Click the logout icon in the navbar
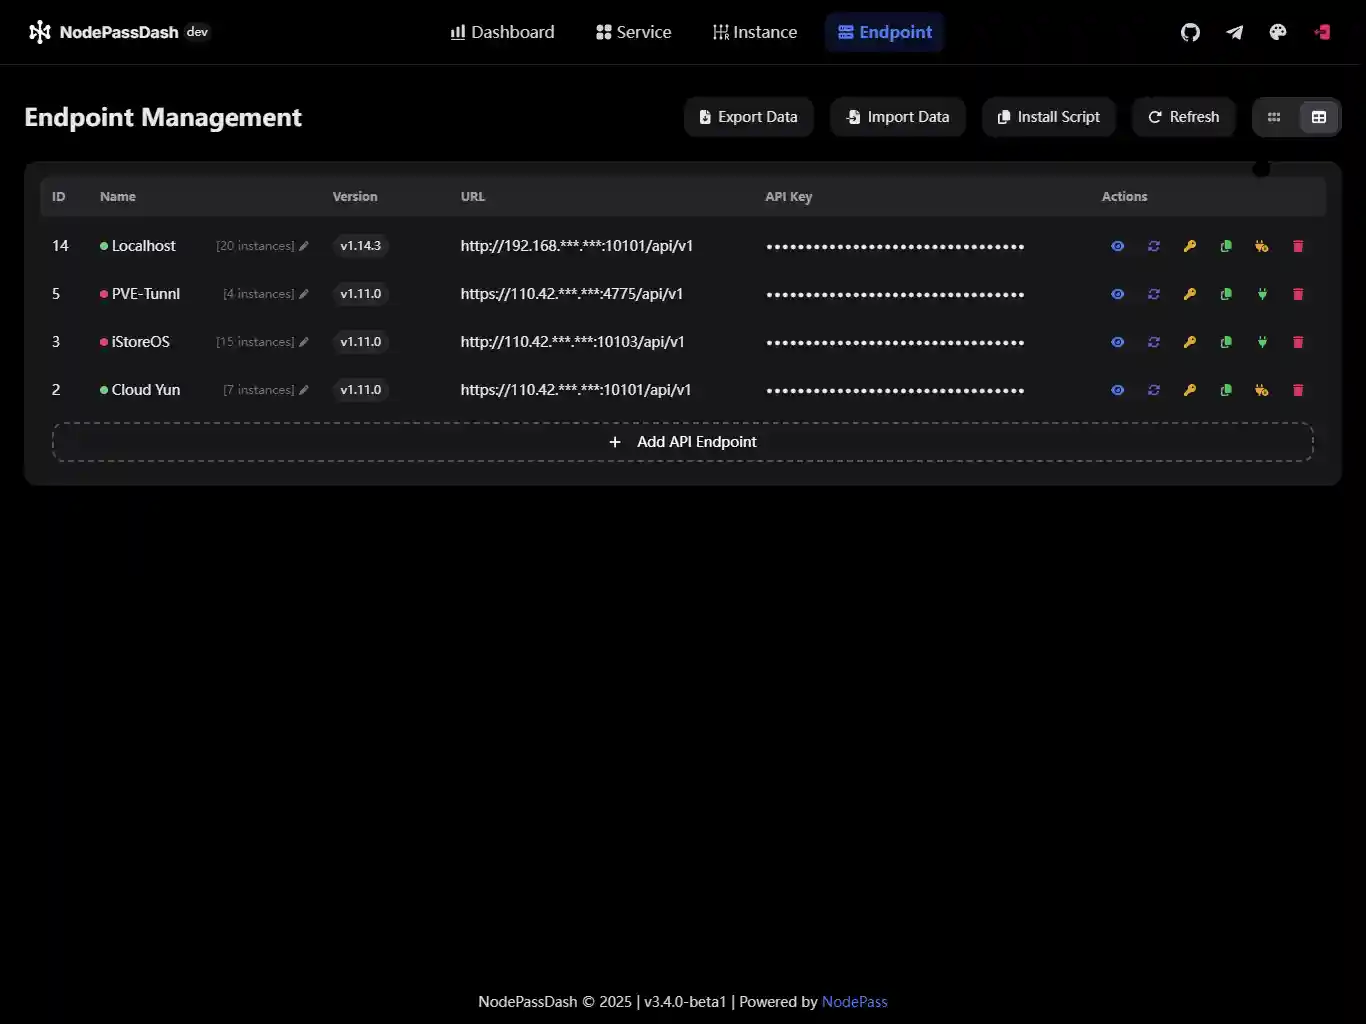Viewport: 1366px width, 1024px height. pos(1322,32)
